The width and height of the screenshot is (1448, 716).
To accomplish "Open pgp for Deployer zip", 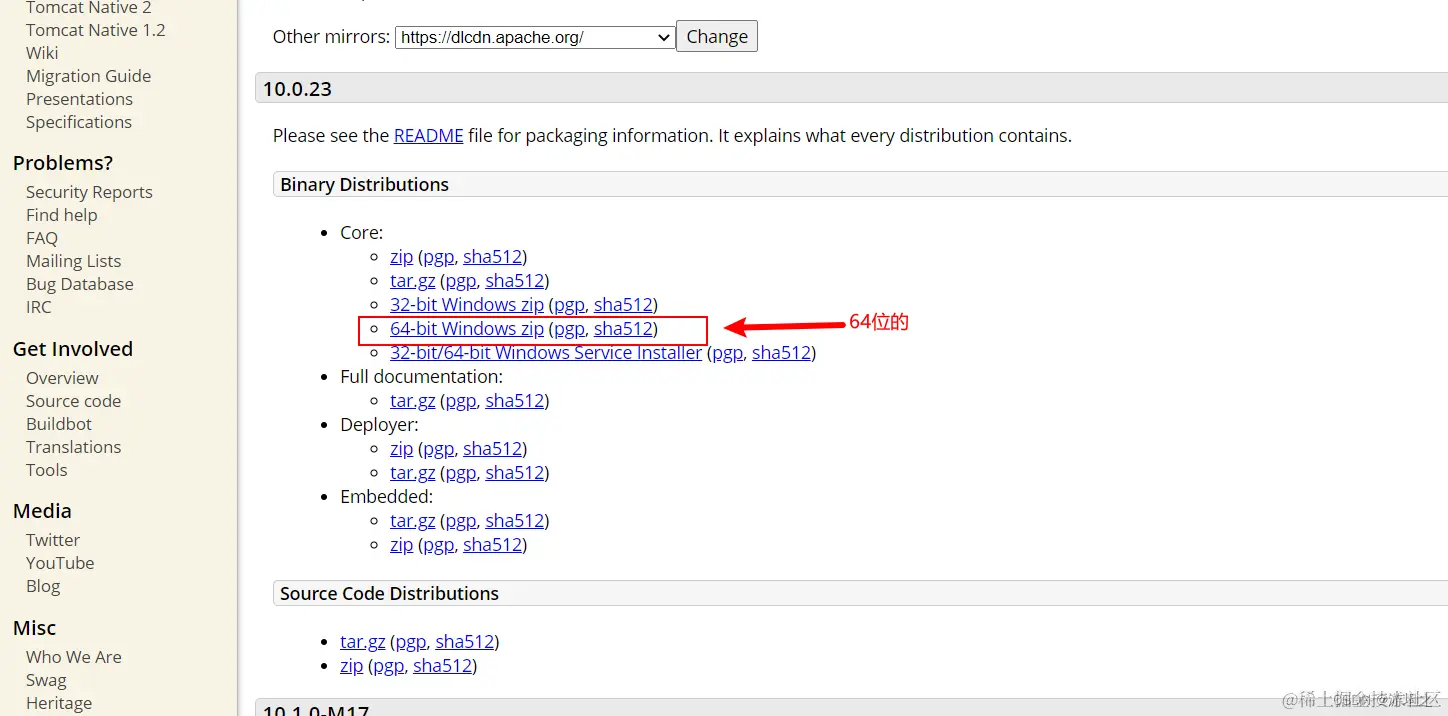I will [x=438, y=448].
